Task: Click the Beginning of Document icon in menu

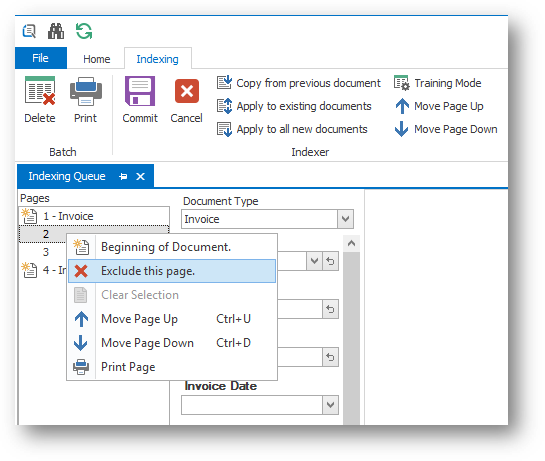Action: (81, 247)
